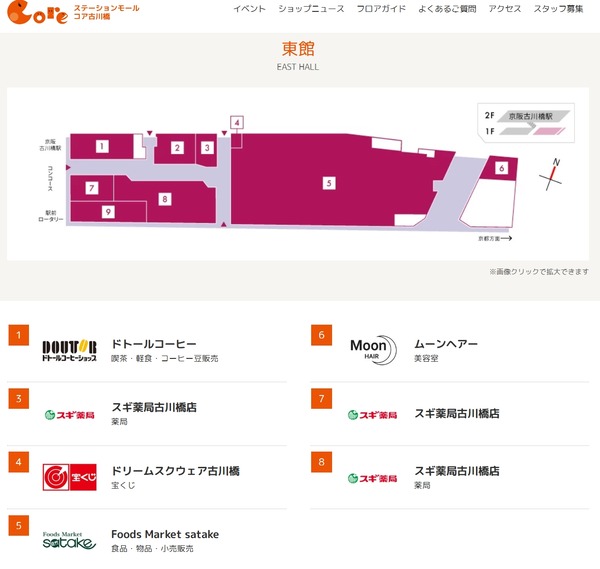Click orange number badge 6
Viewport: 600px width, 569px height.
click(321, 335)
